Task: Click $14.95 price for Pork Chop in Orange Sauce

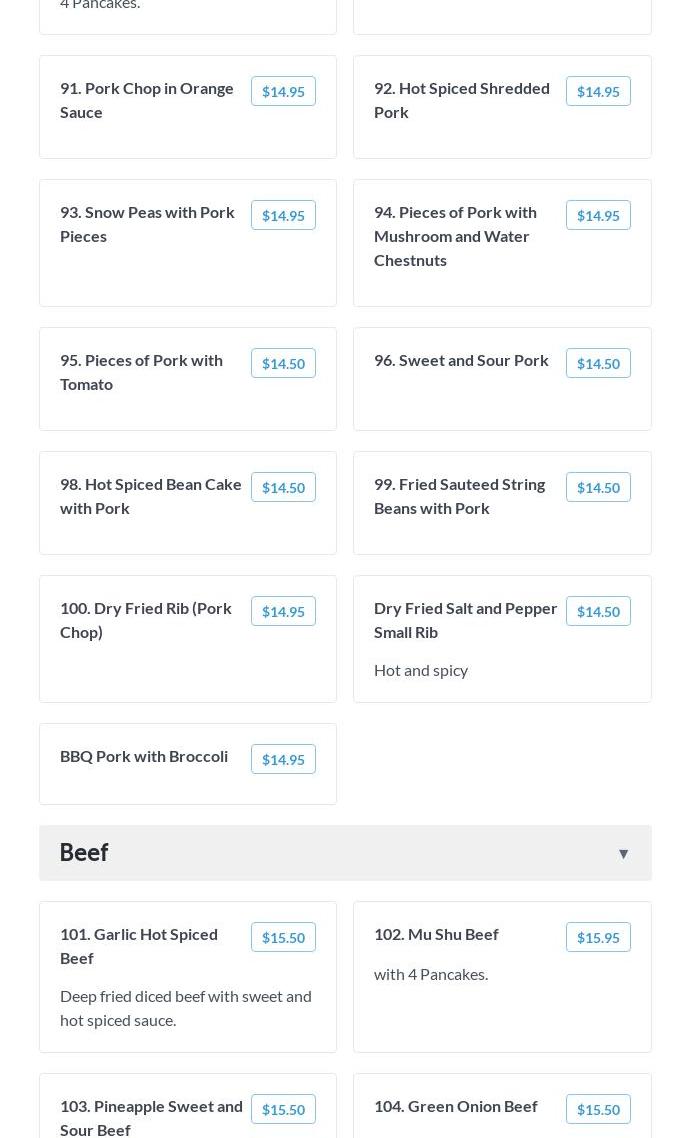Action: pos(283,91)
